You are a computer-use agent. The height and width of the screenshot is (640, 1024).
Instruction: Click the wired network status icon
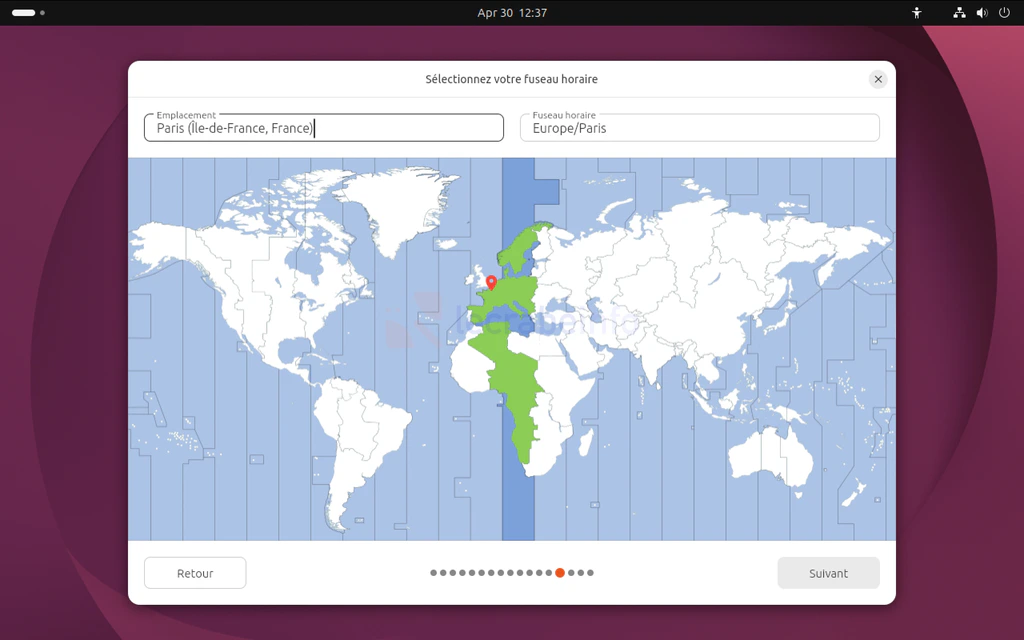[959, 13]
